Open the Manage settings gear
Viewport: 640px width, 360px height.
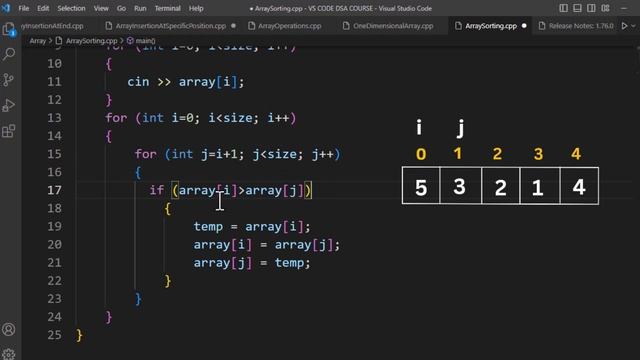coord(9,353)
